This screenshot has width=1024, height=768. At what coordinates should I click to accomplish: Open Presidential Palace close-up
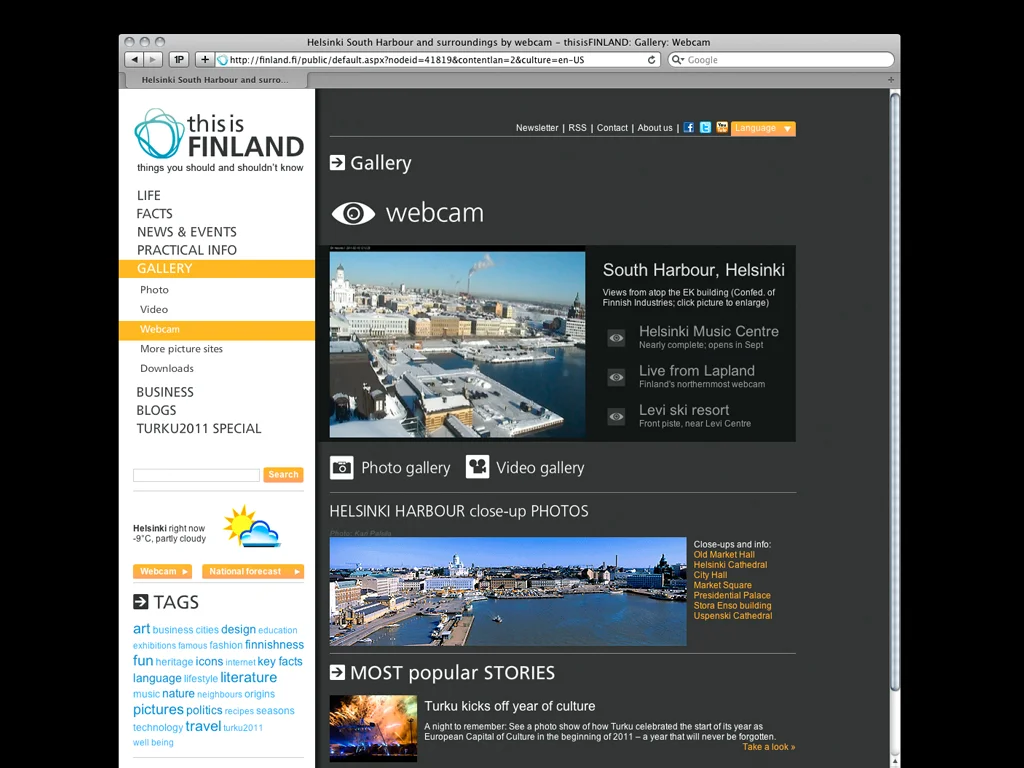(x=732, y=596)
